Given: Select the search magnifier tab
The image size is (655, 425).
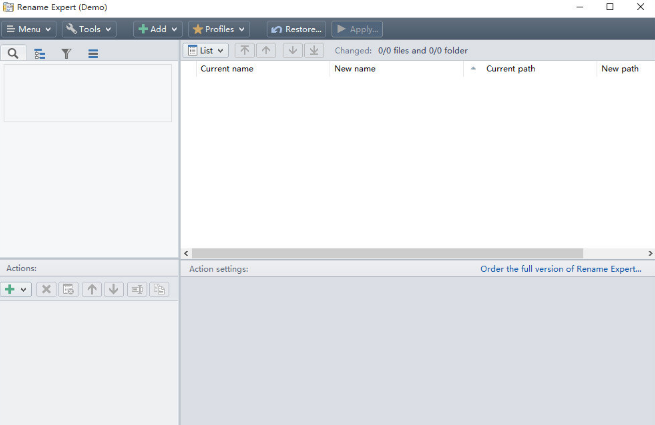Looking at the screenshot, I should point(13,53).
